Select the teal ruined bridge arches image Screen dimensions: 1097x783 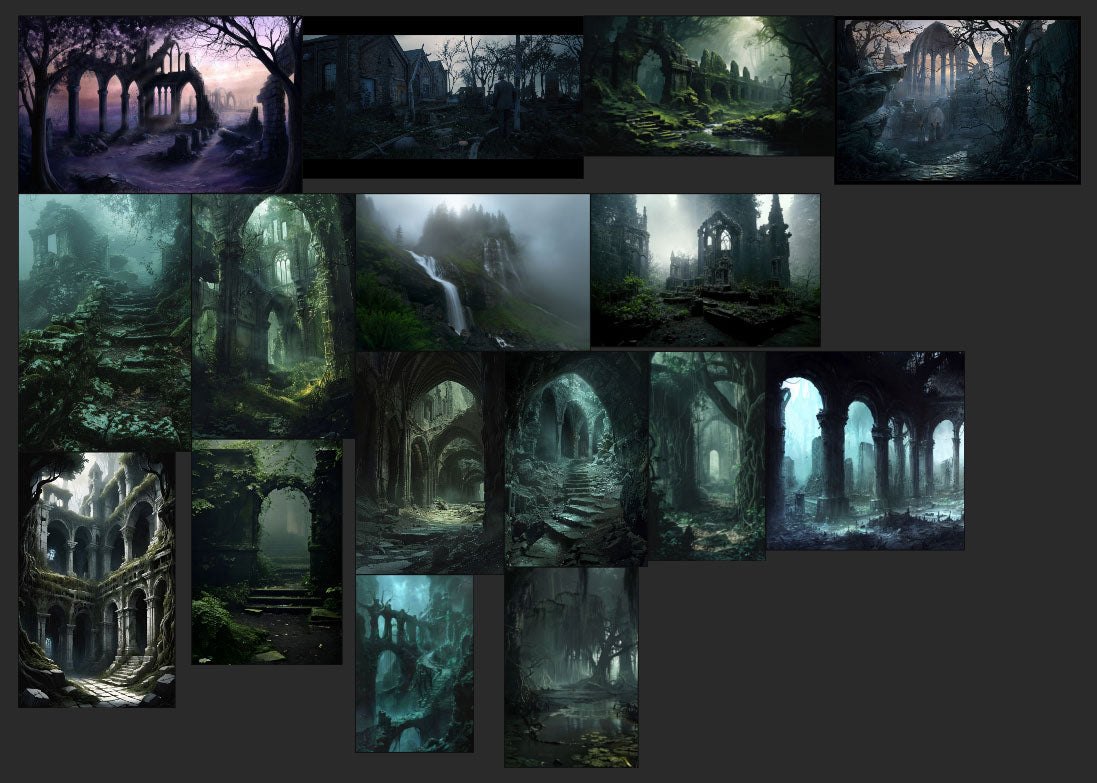click(414, 663)
